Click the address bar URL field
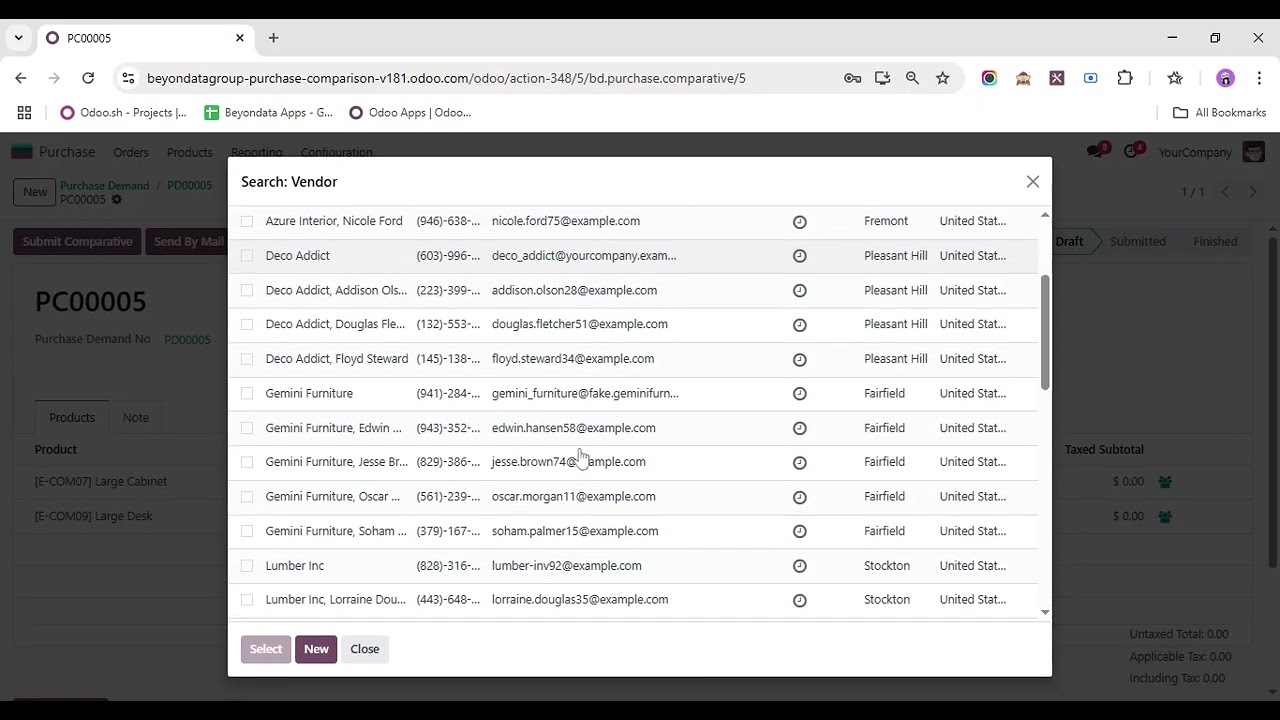Image resolution: width=1280 pixels, height=720 pixels. pos(446,78)
